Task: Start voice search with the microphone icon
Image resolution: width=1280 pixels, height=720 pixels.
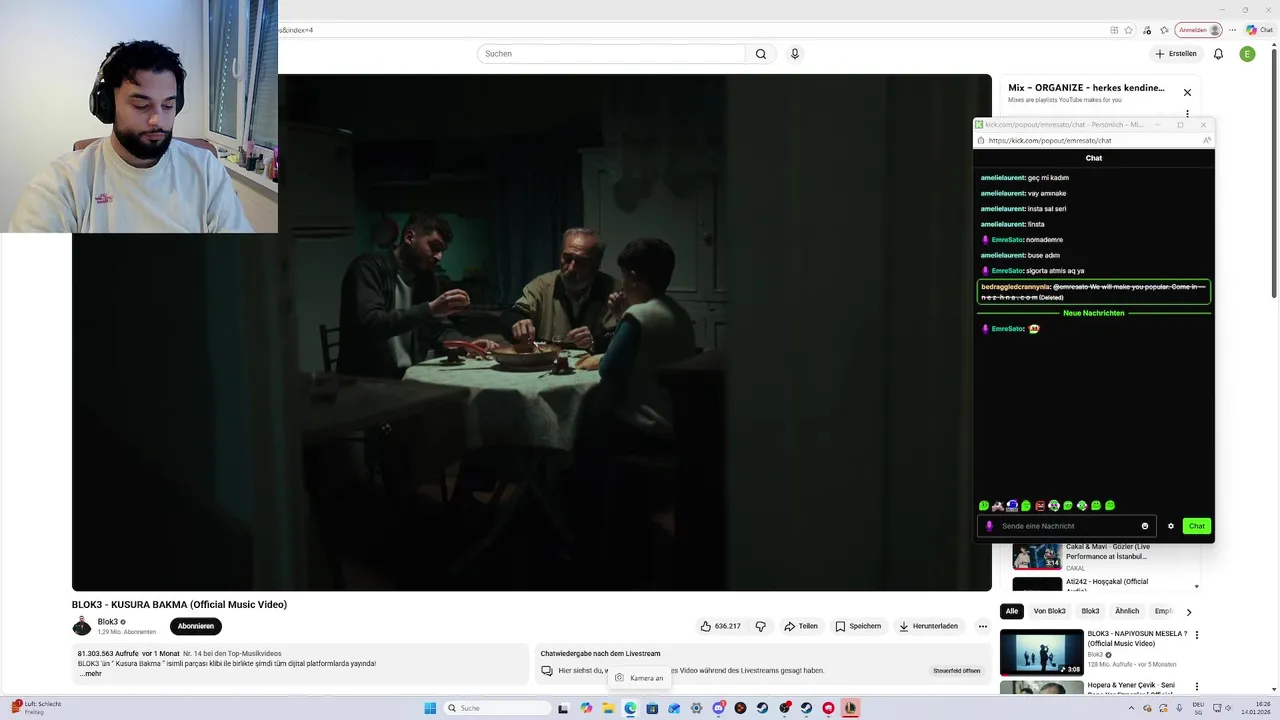Action: [x=795, y=54]
